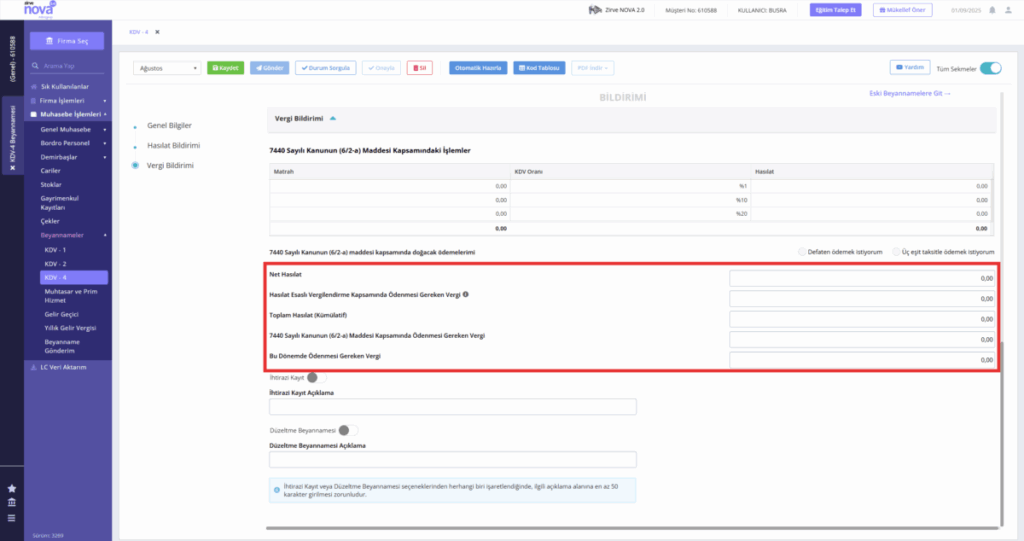Click the green Kaydet save button
Screen dimensions: 1024x541
click(225, 68)
